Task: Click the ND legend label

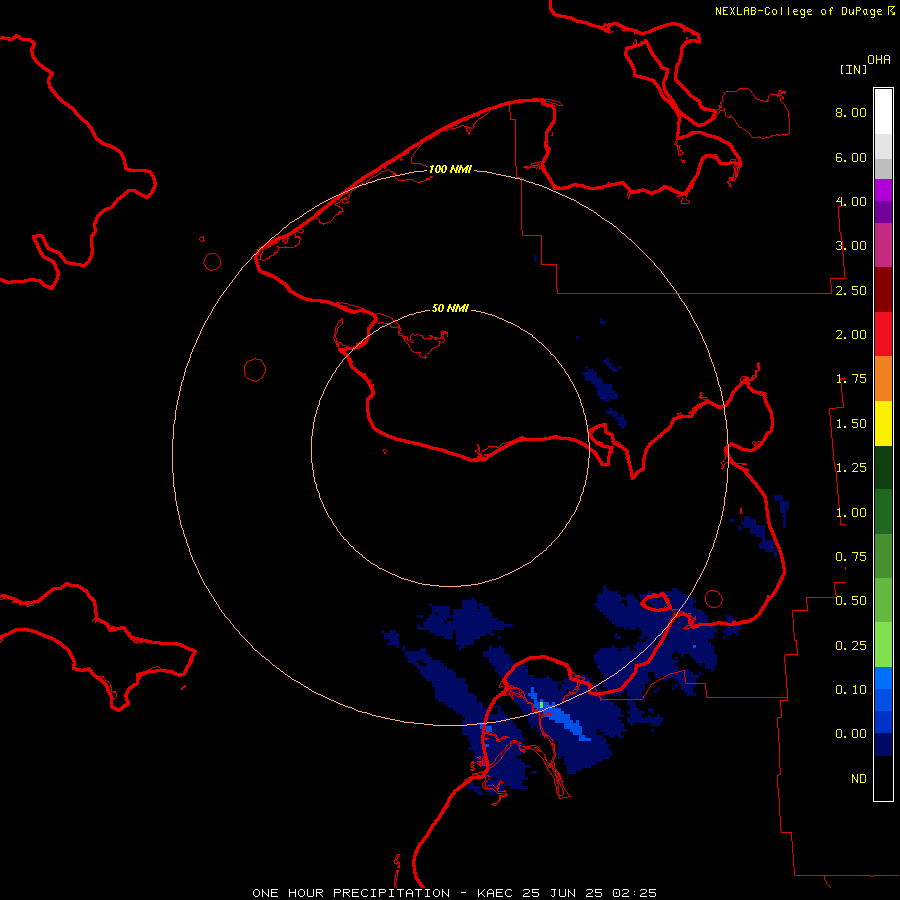Action: pos(859,779)
